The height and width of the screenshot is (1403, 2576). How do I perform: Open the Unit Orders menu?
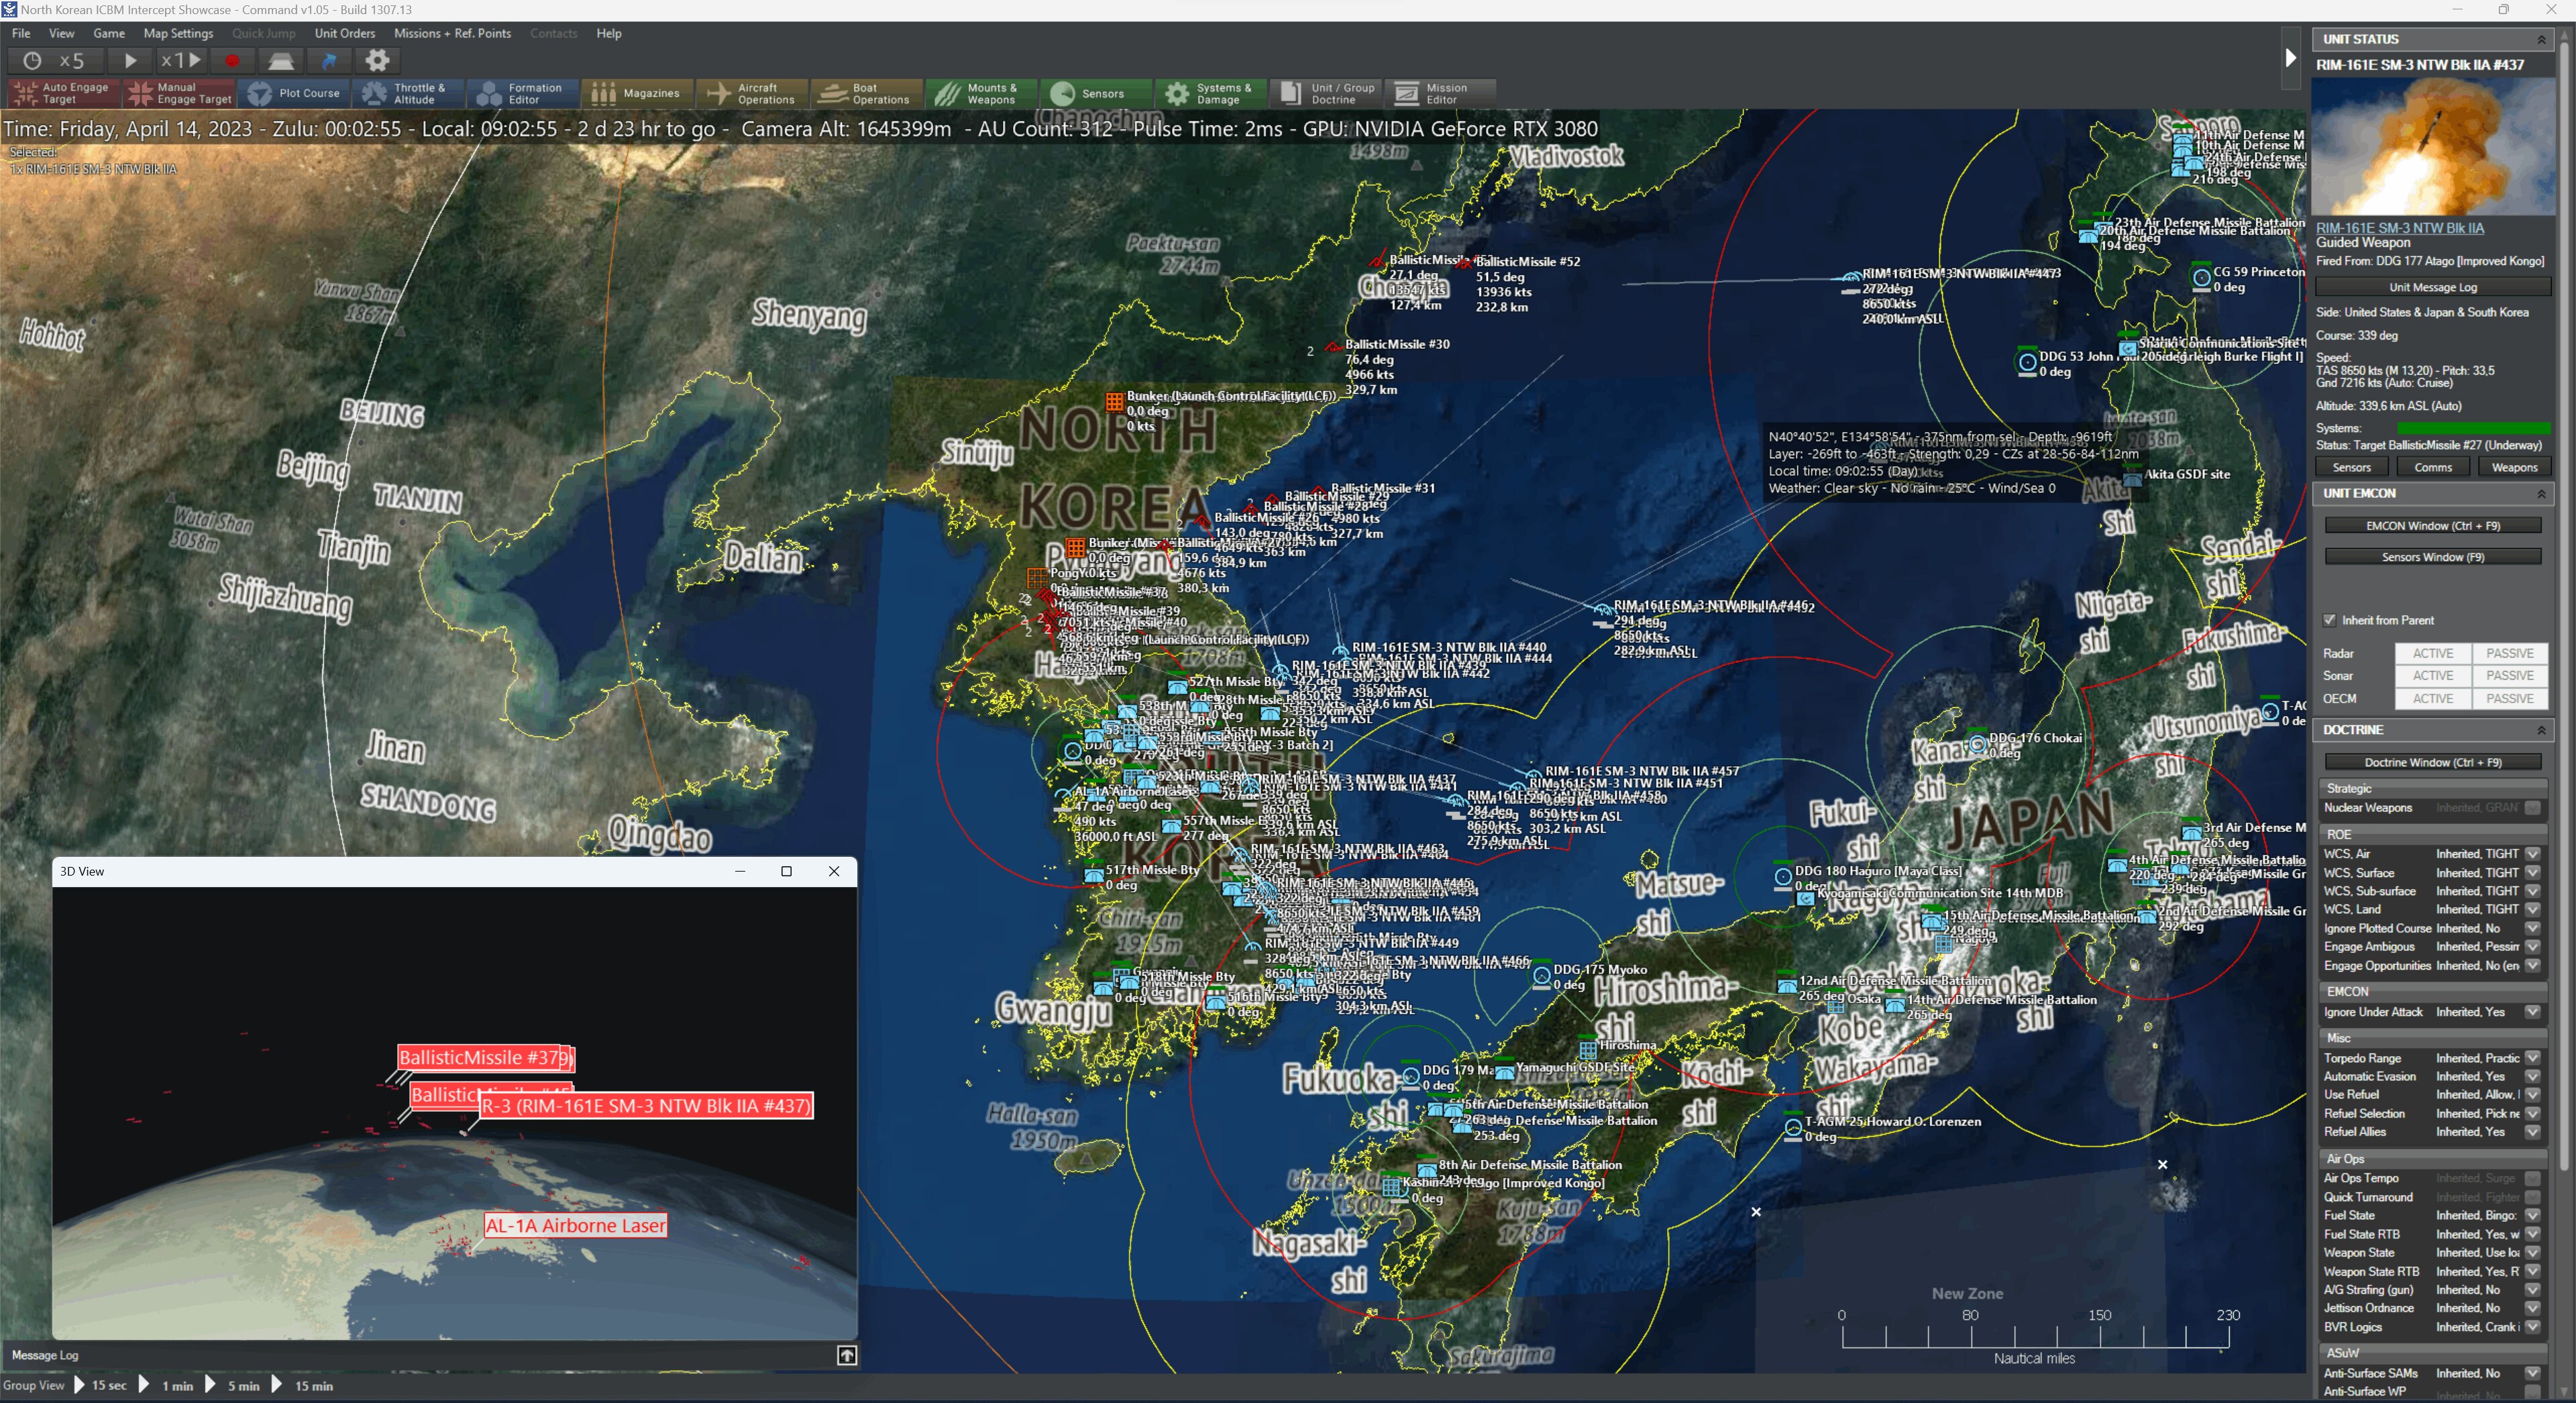click(344, 33)
